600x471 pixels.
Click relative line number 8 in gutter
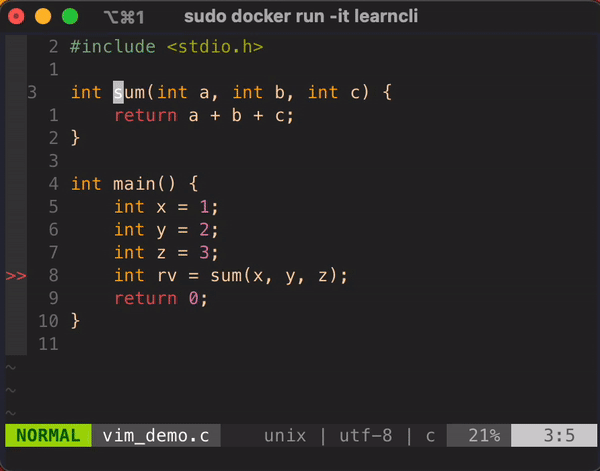click(54, 275)
